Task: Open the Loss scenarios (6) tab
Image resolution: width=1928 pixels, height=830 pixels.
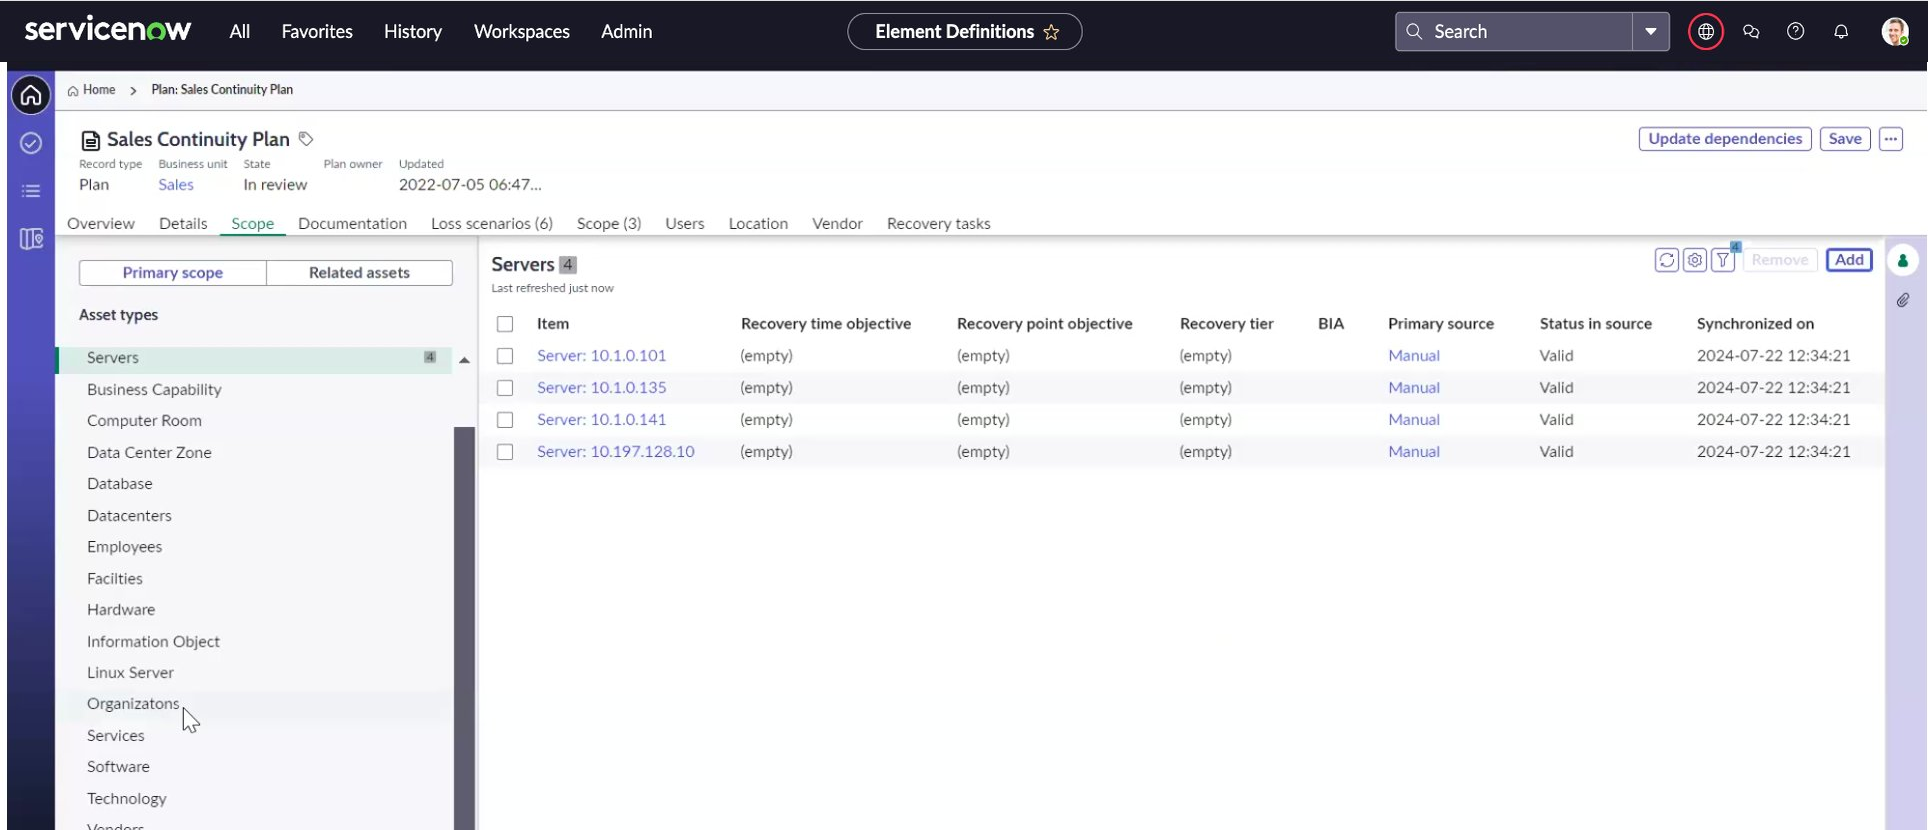Action: point(492,224)
